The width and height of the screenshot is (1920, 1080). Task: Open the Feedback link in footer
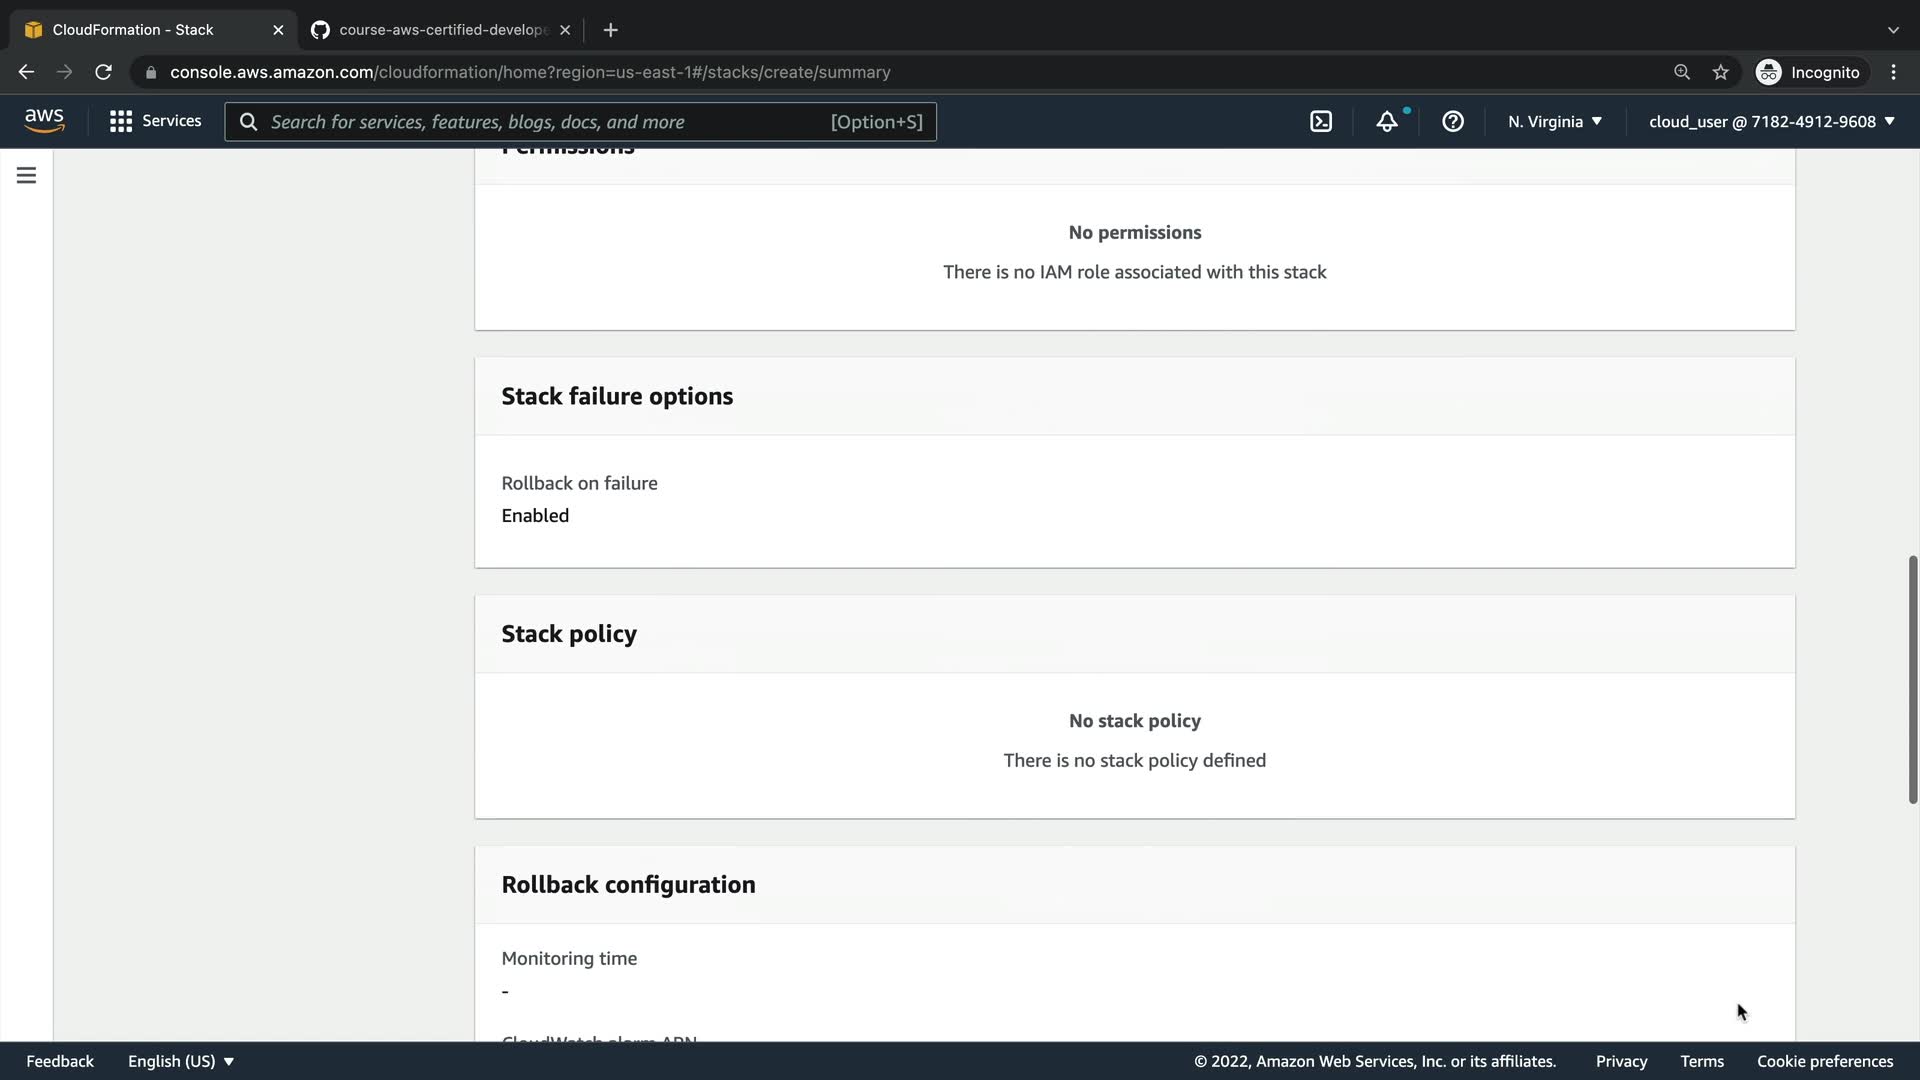tap(60, 1061)
